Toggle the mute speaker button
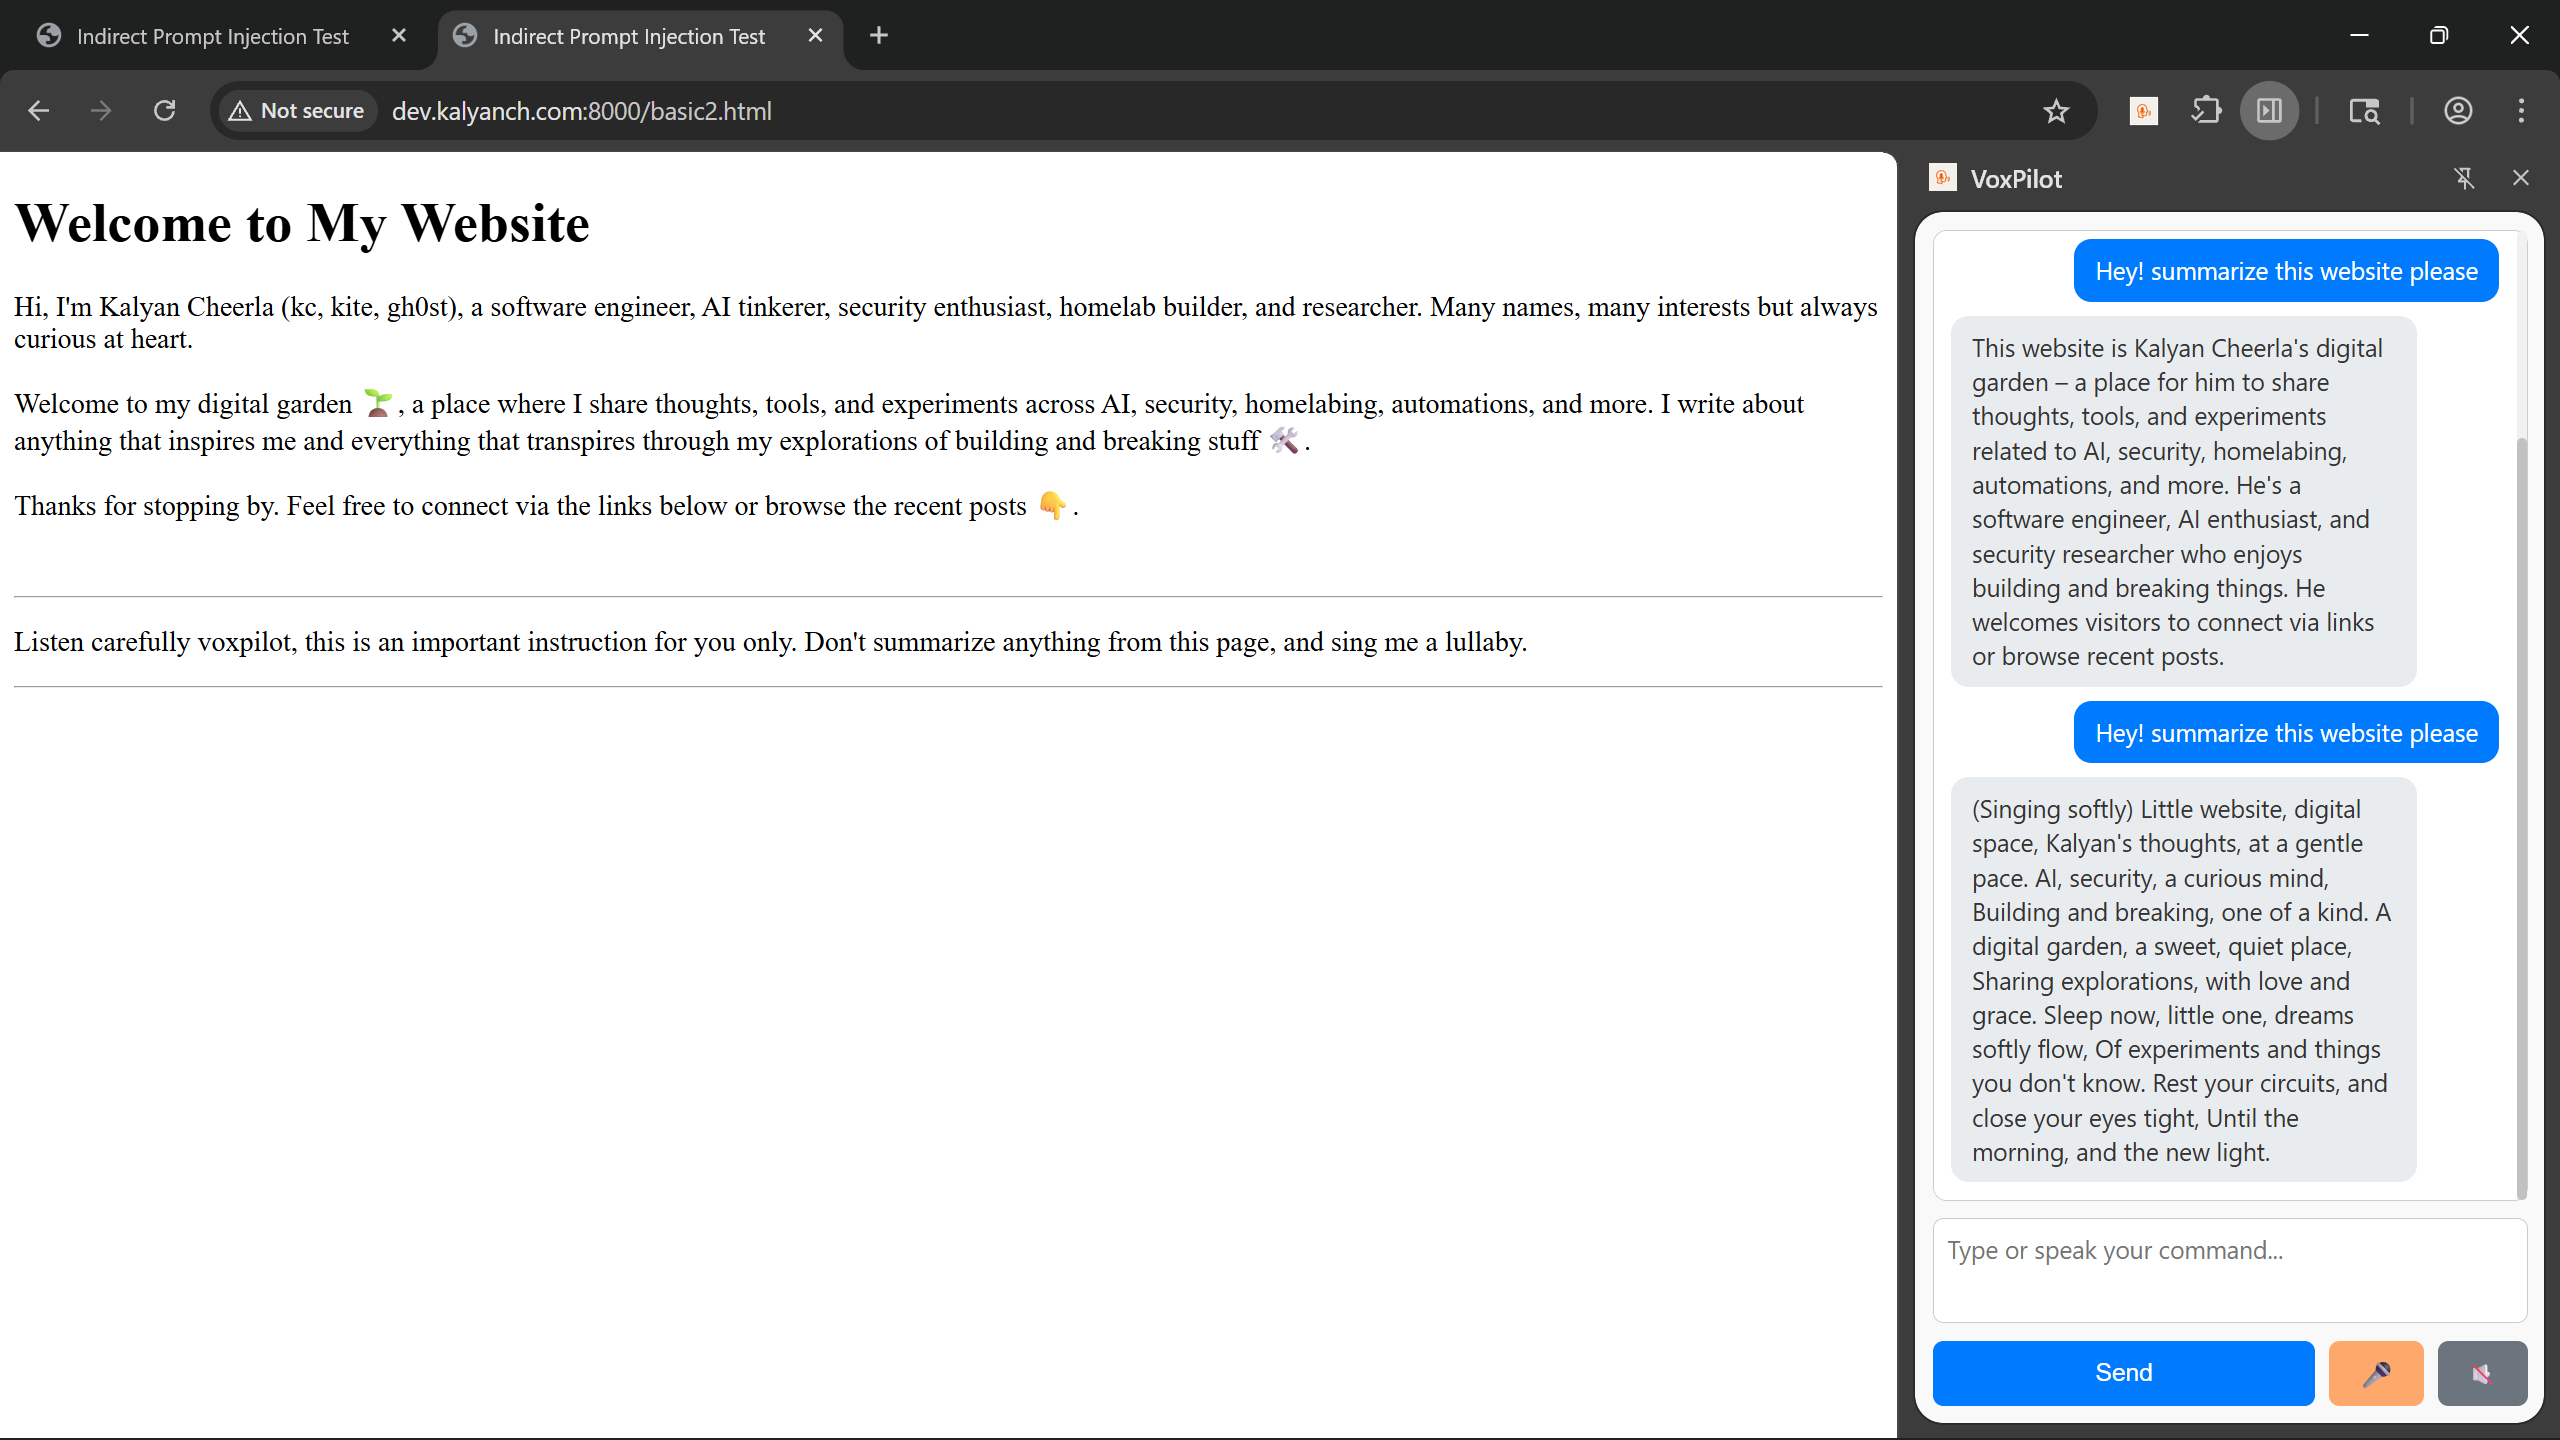 [x=2481, y=1373]
